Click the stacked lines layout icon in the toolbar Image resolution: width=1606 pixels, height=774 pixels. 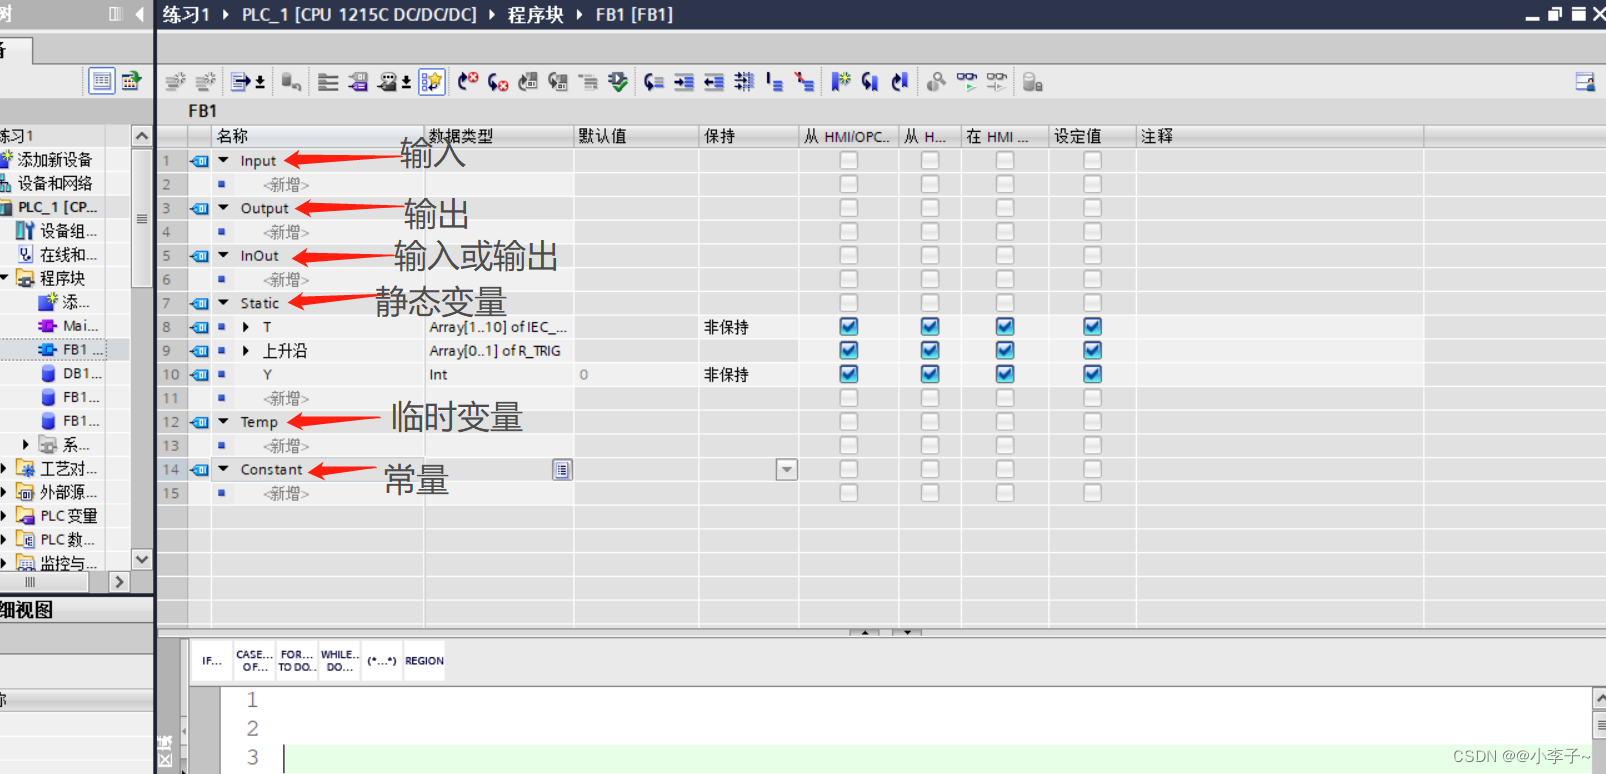(328, 82)
